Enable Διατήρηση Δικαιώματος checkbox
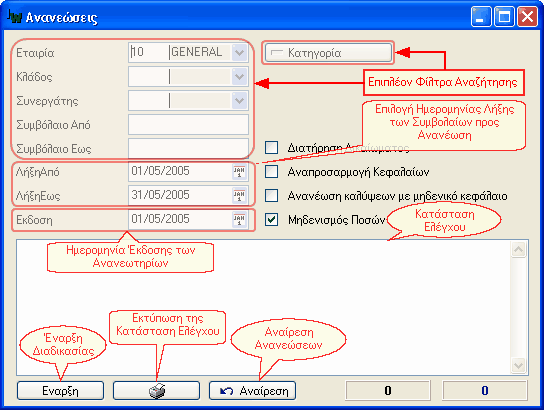The height and width of the screenshot is (410, 544). (x=271, y=147)
